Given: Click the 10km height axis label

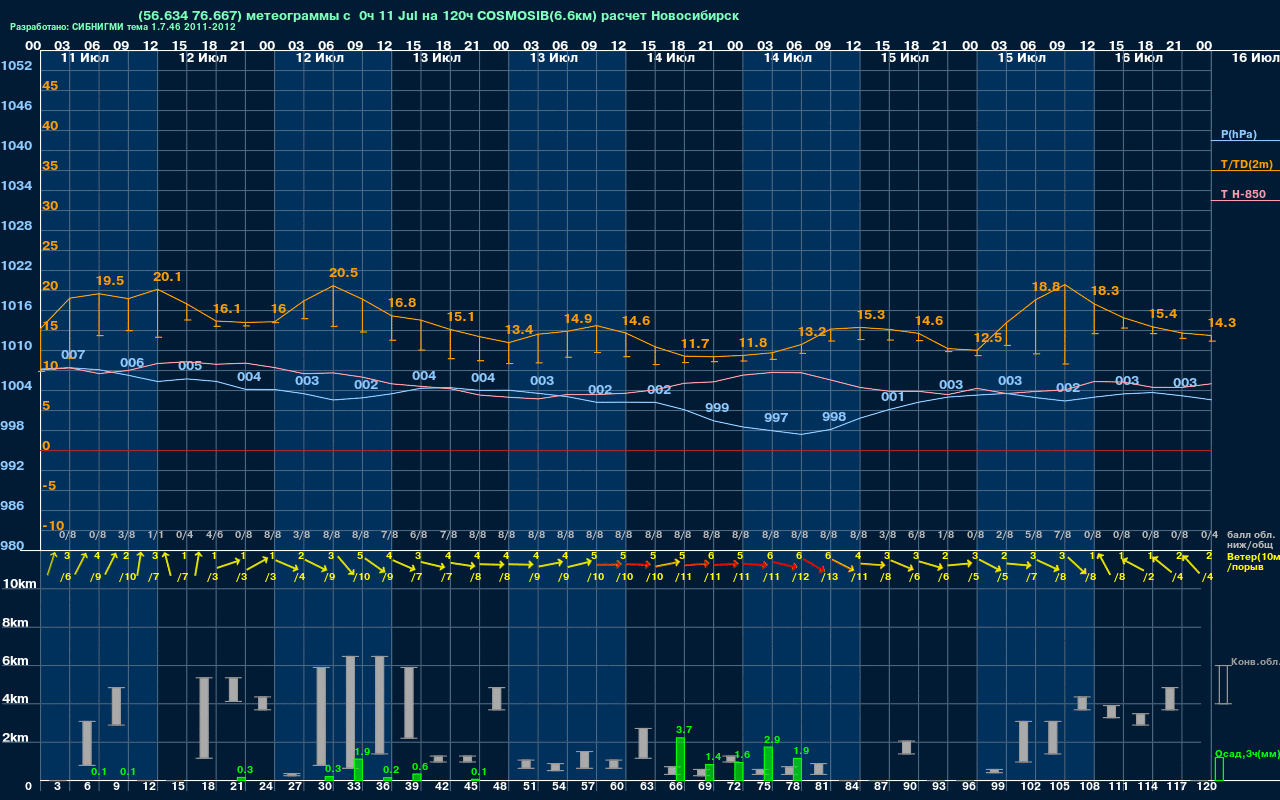Looking at the screenshot, I should pyautogui.click(x=18, y=584).
